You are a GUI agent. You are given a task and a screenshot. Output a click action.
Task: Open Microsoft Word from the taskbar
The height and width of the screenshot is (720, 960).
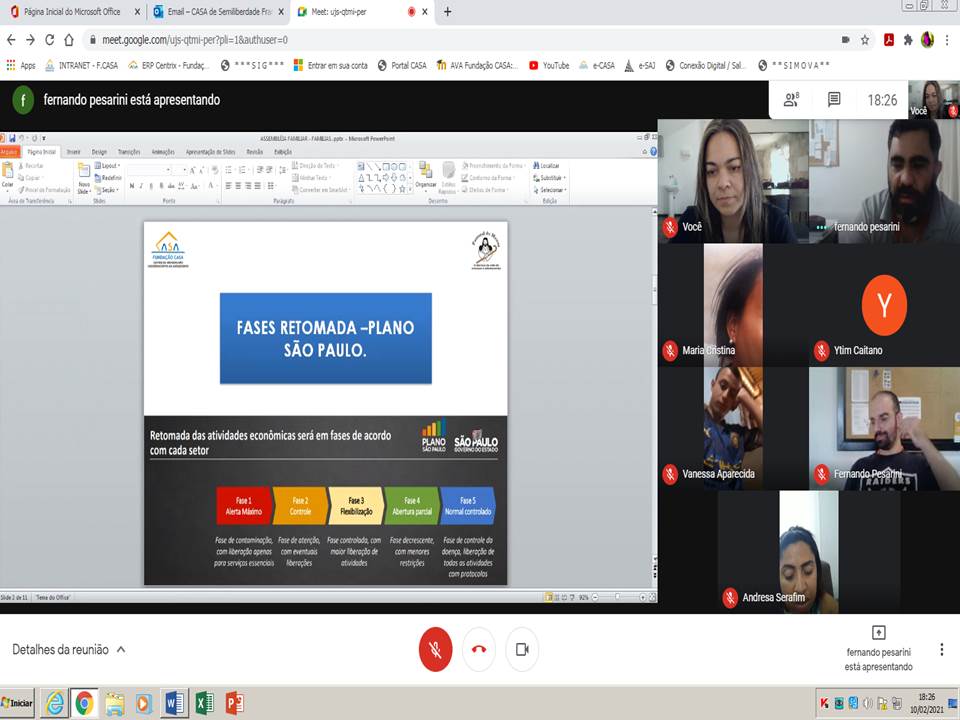click(174, 703)
